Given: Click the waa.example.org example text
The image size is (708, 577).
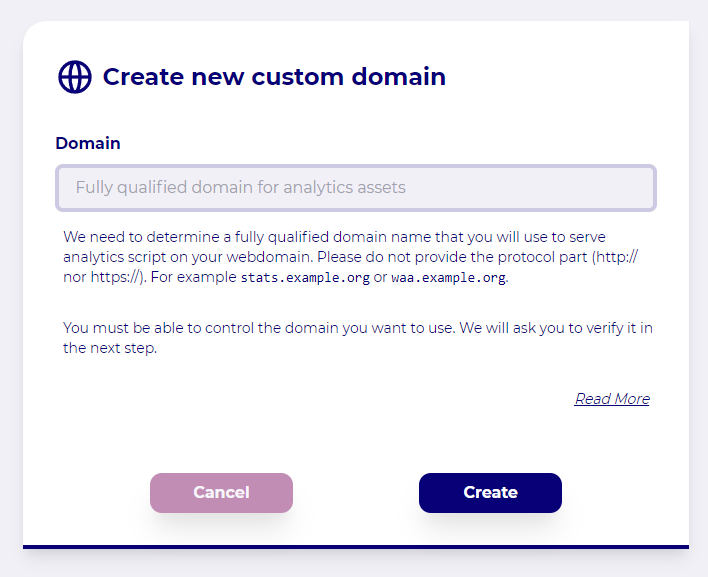Looking at the screenshot, I should [x=448, y=277].
